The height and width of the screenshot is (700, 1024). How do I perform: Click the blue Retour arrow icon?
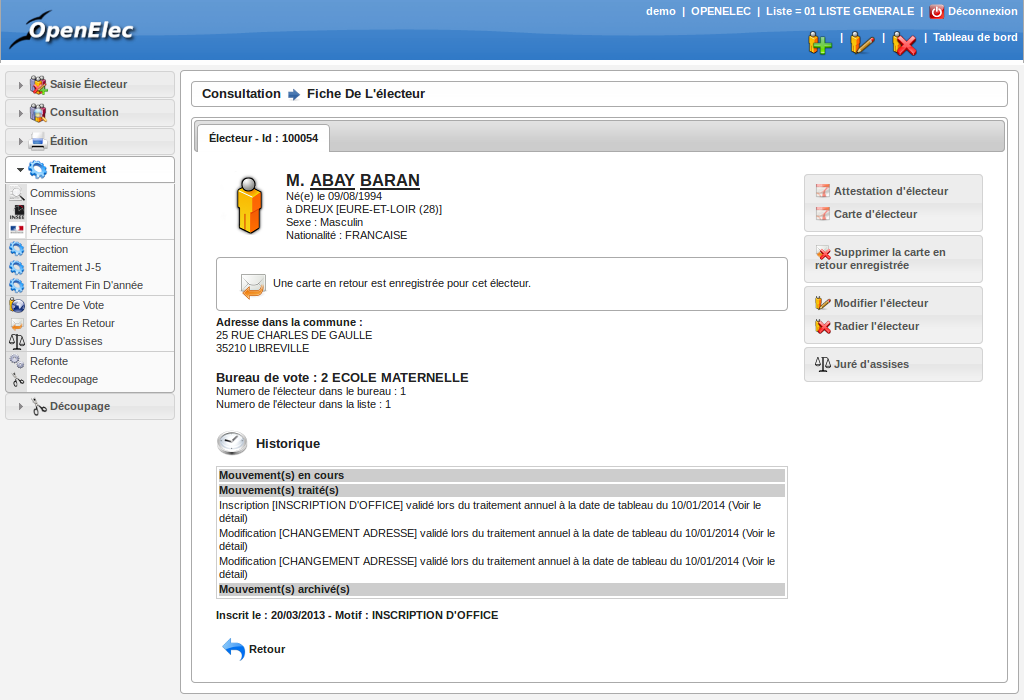click(233, 649)
